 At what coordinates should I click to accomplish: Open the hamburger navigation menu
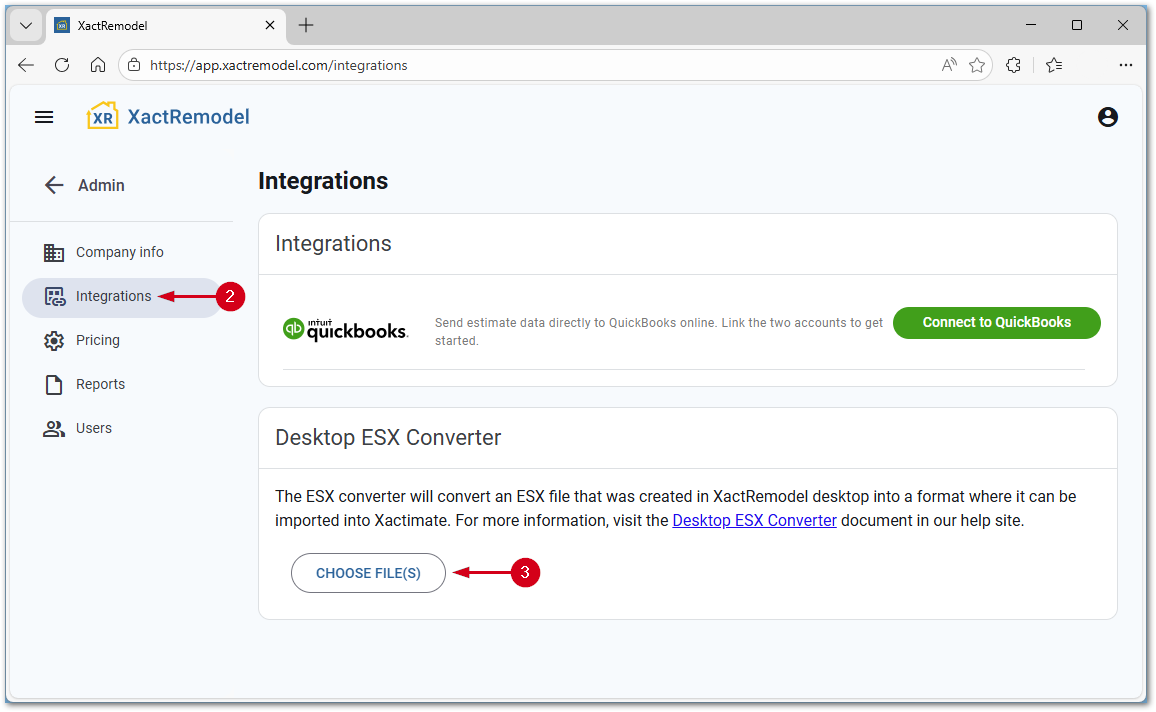(x=44, y=117)
